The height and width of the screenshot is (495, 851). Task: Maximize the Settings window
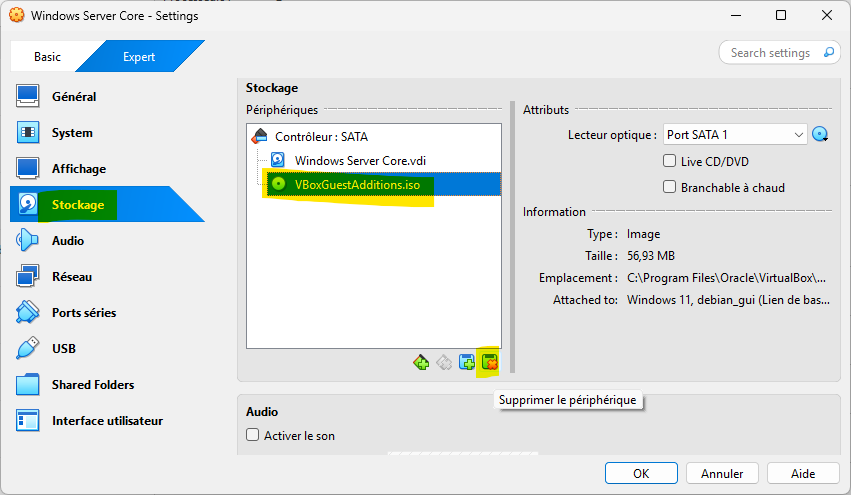click(781, 15)
